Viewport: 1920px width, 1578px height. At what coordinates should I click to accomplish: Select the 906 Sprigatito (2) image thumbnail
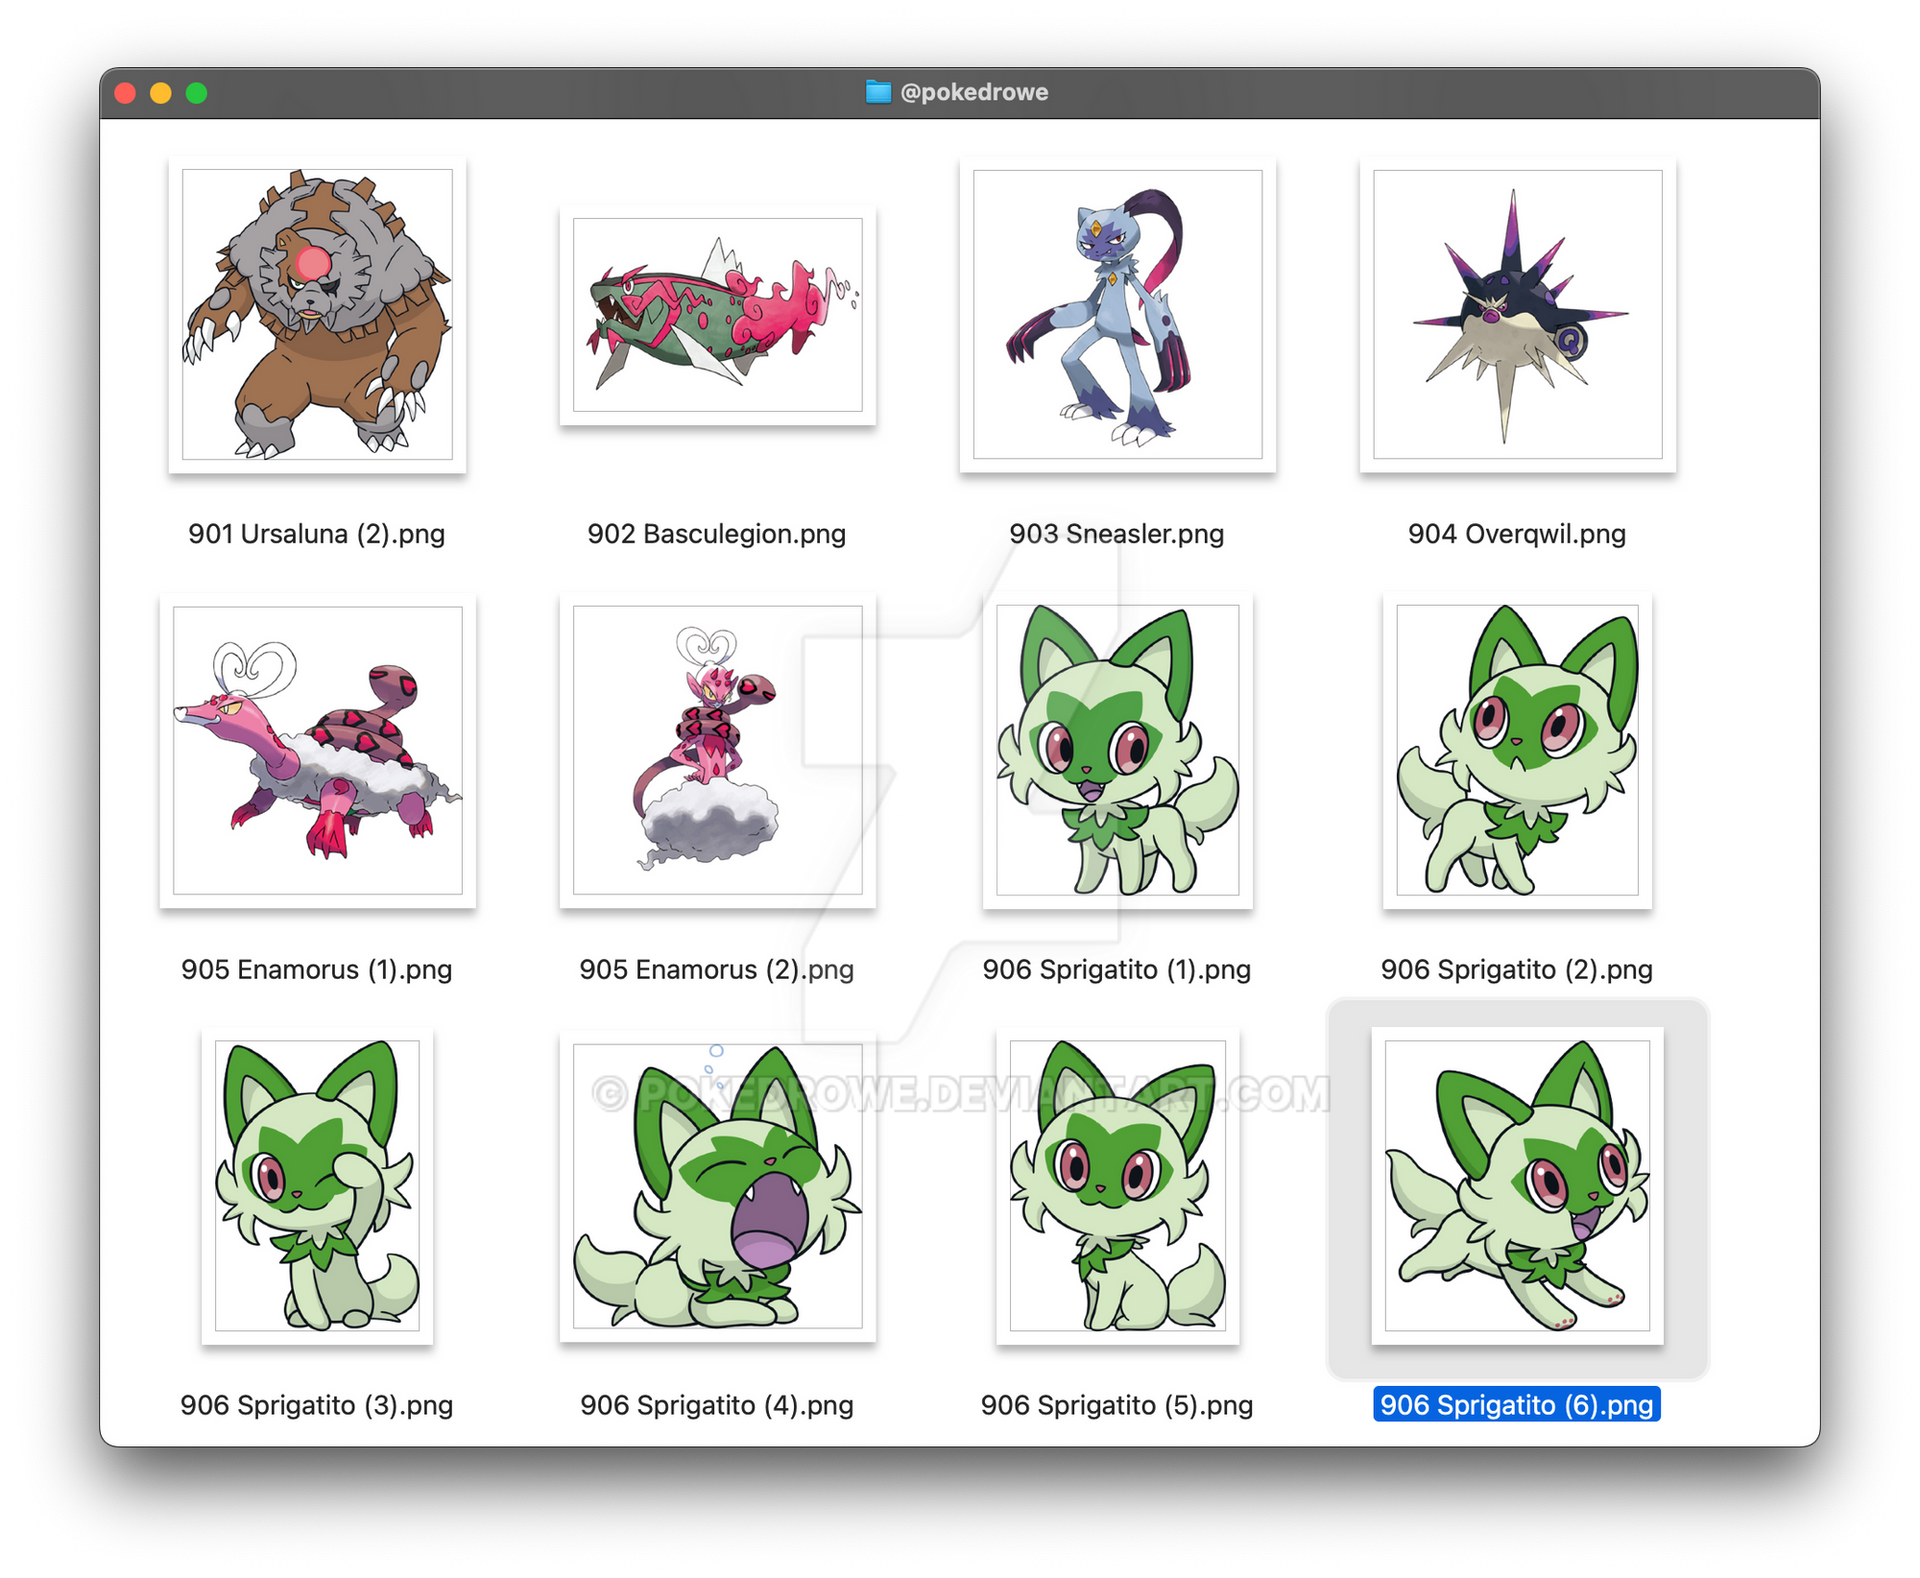pos(1517,750)
